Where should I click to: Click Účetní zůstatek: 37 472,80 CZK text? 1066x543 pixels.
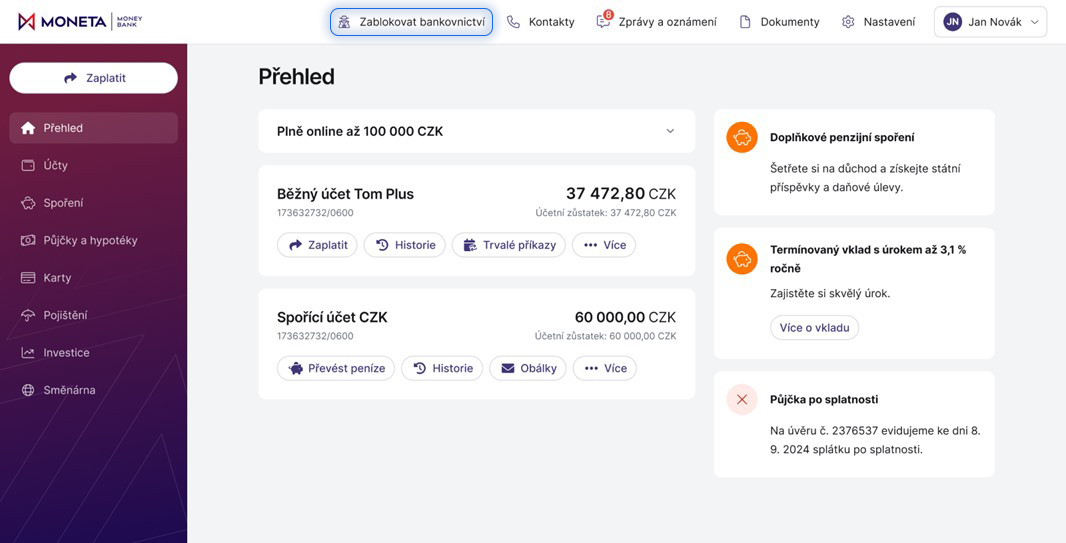[606, 213]
